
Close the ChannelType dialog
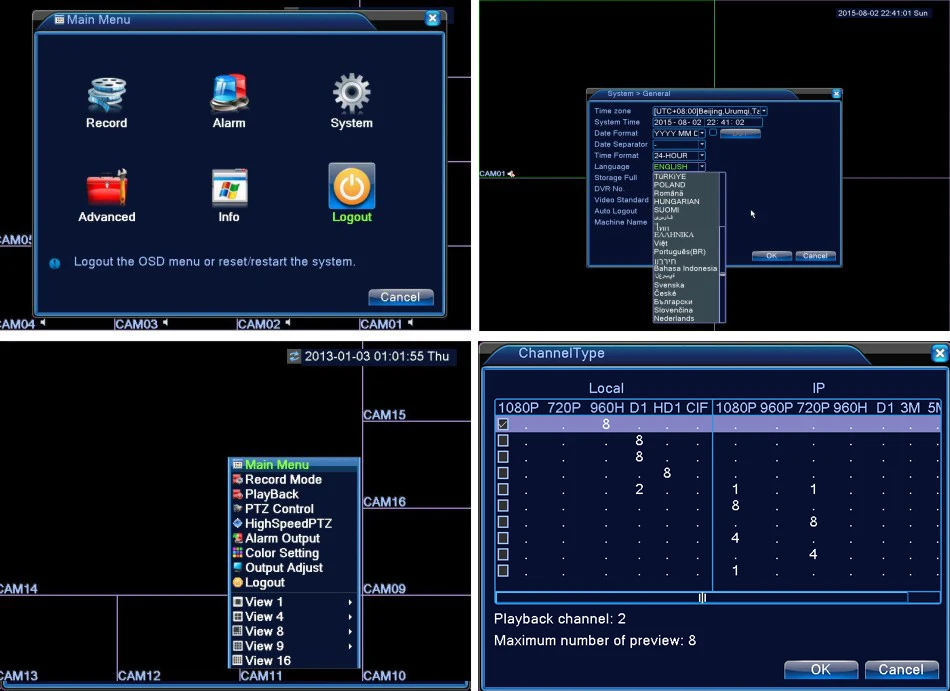point(939,353)
